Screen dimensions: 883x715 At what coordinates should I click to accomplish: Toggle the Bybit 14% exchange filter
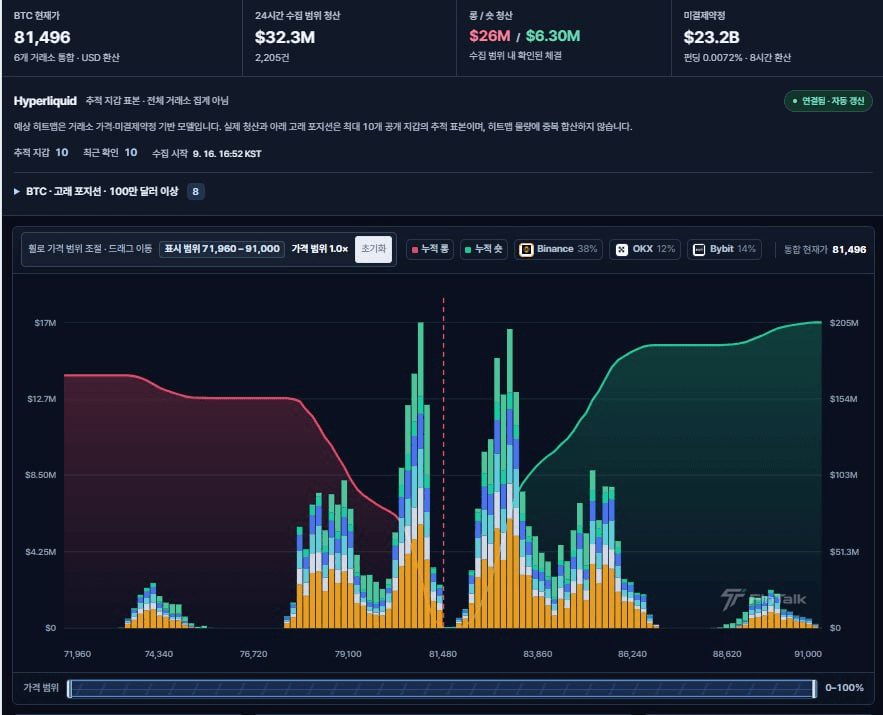coord(724,249)
